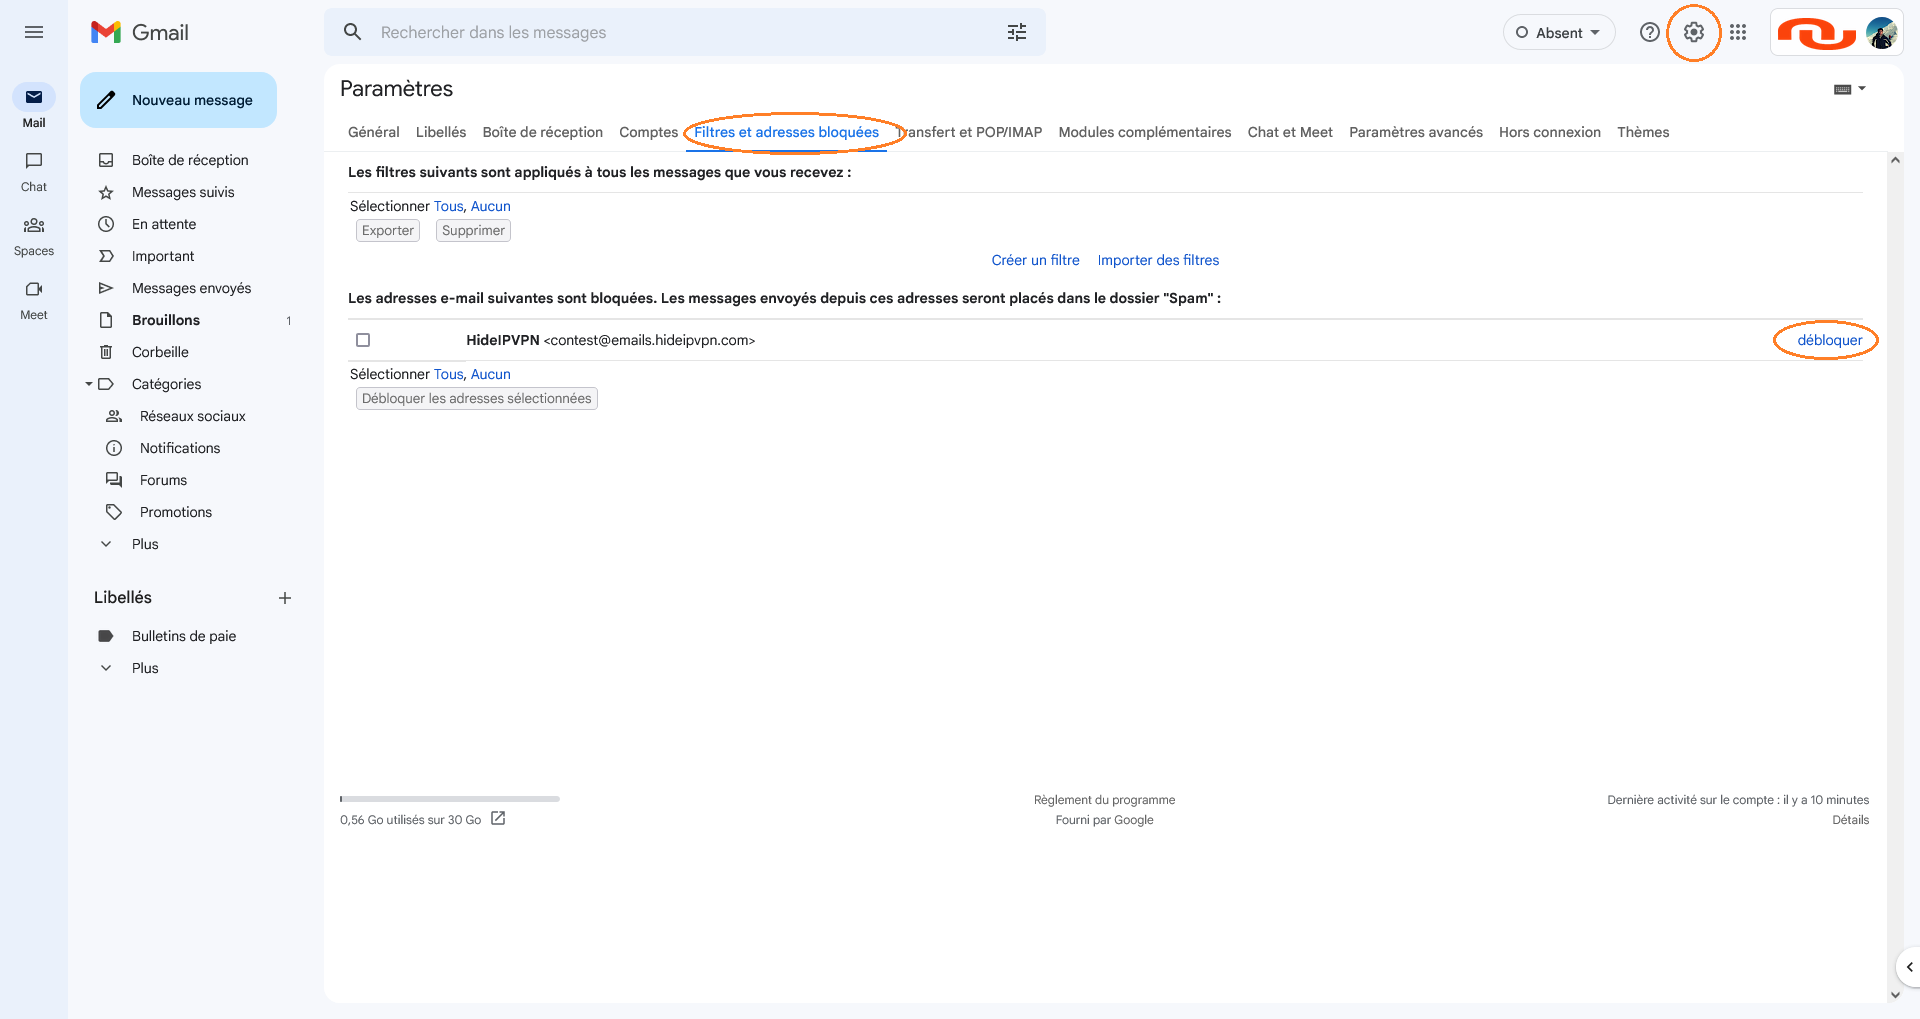Screen dimensions: 1920x1019
Task: Open Réseaux sociaux category
Action: [x=192, y=416]
